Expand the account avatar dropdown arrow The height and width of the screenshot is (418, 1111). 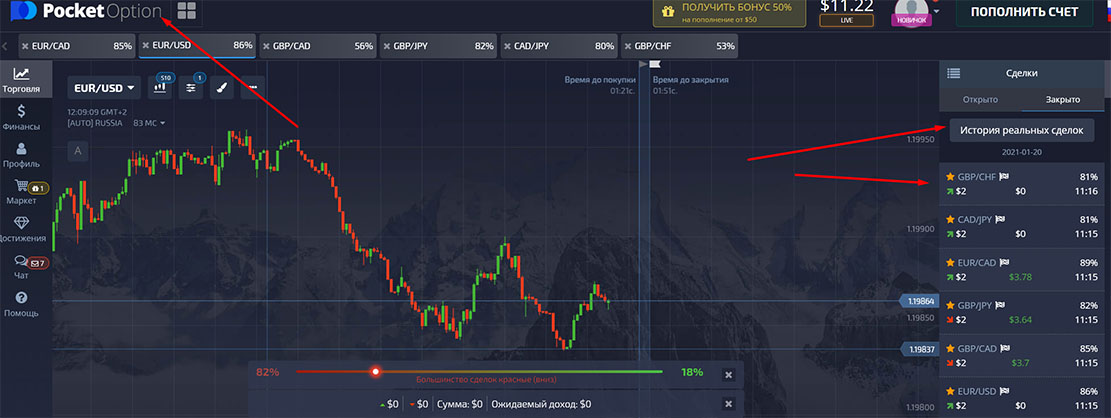937,11
